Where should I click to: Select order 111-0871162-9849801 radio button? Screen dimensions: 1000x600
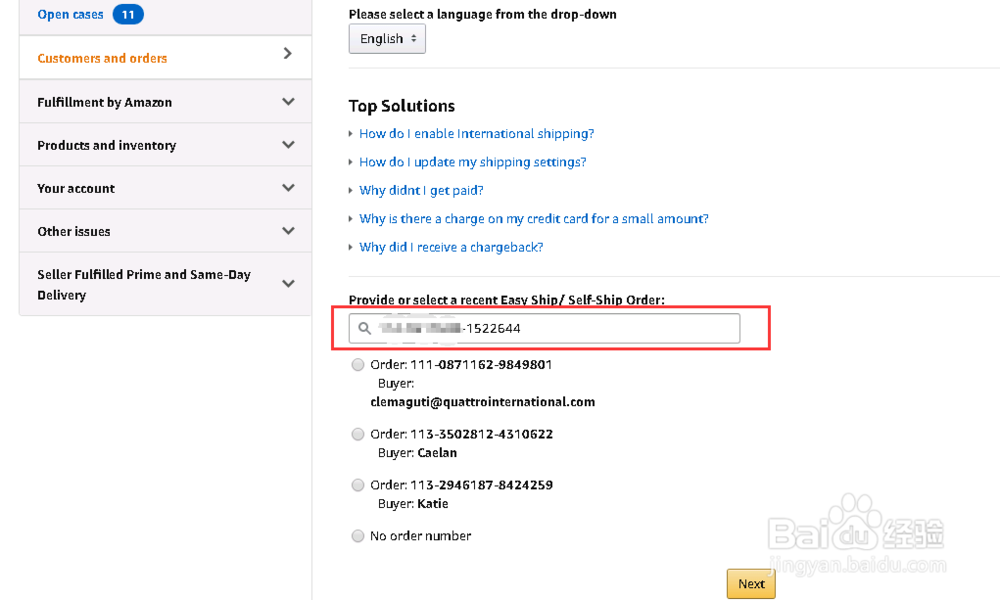click(358, 366)
